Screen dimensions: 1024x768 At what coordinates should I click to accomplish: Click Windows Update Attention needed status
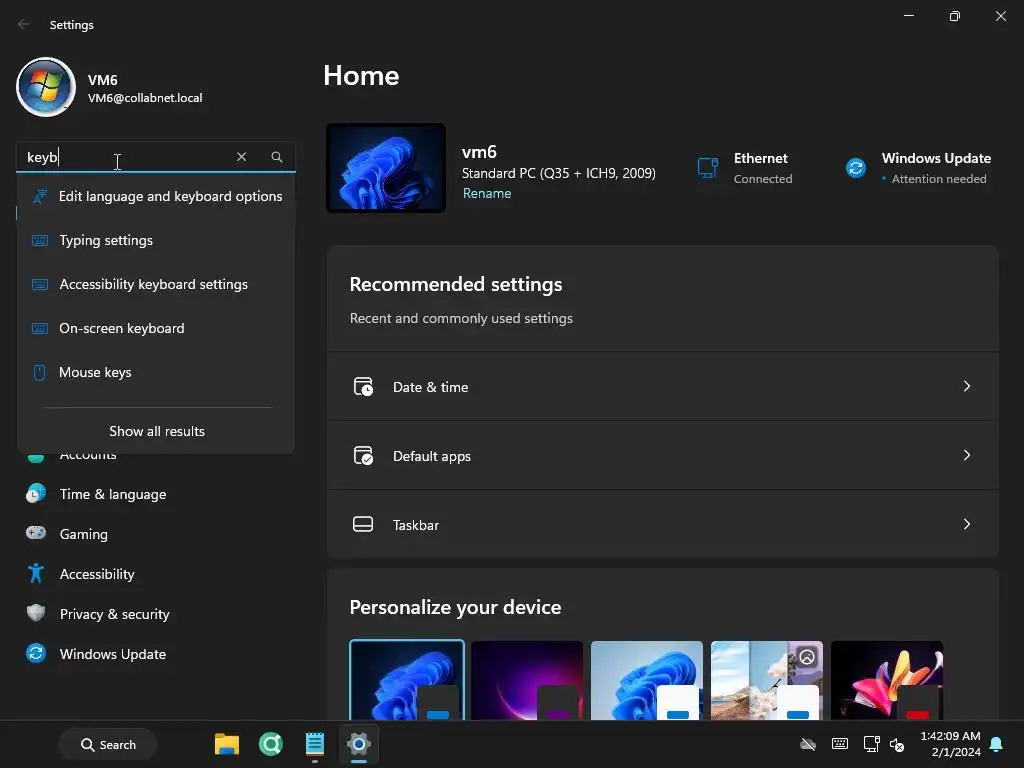938,179
